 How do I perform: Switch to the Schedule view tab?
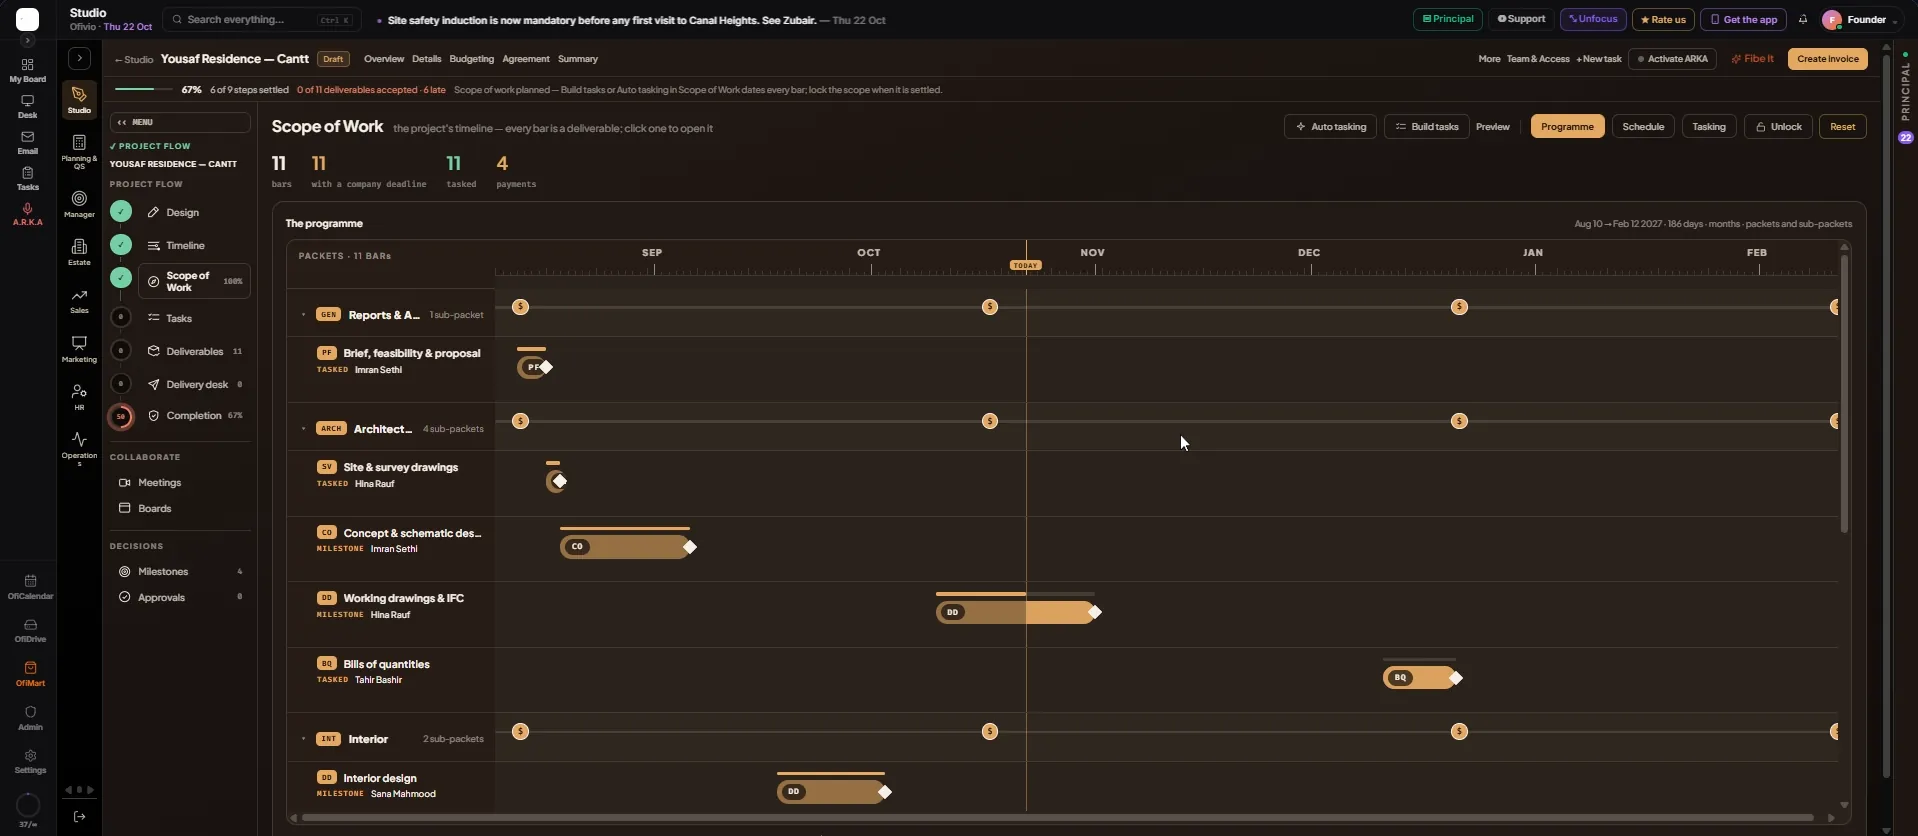(x=1643, y=127)
